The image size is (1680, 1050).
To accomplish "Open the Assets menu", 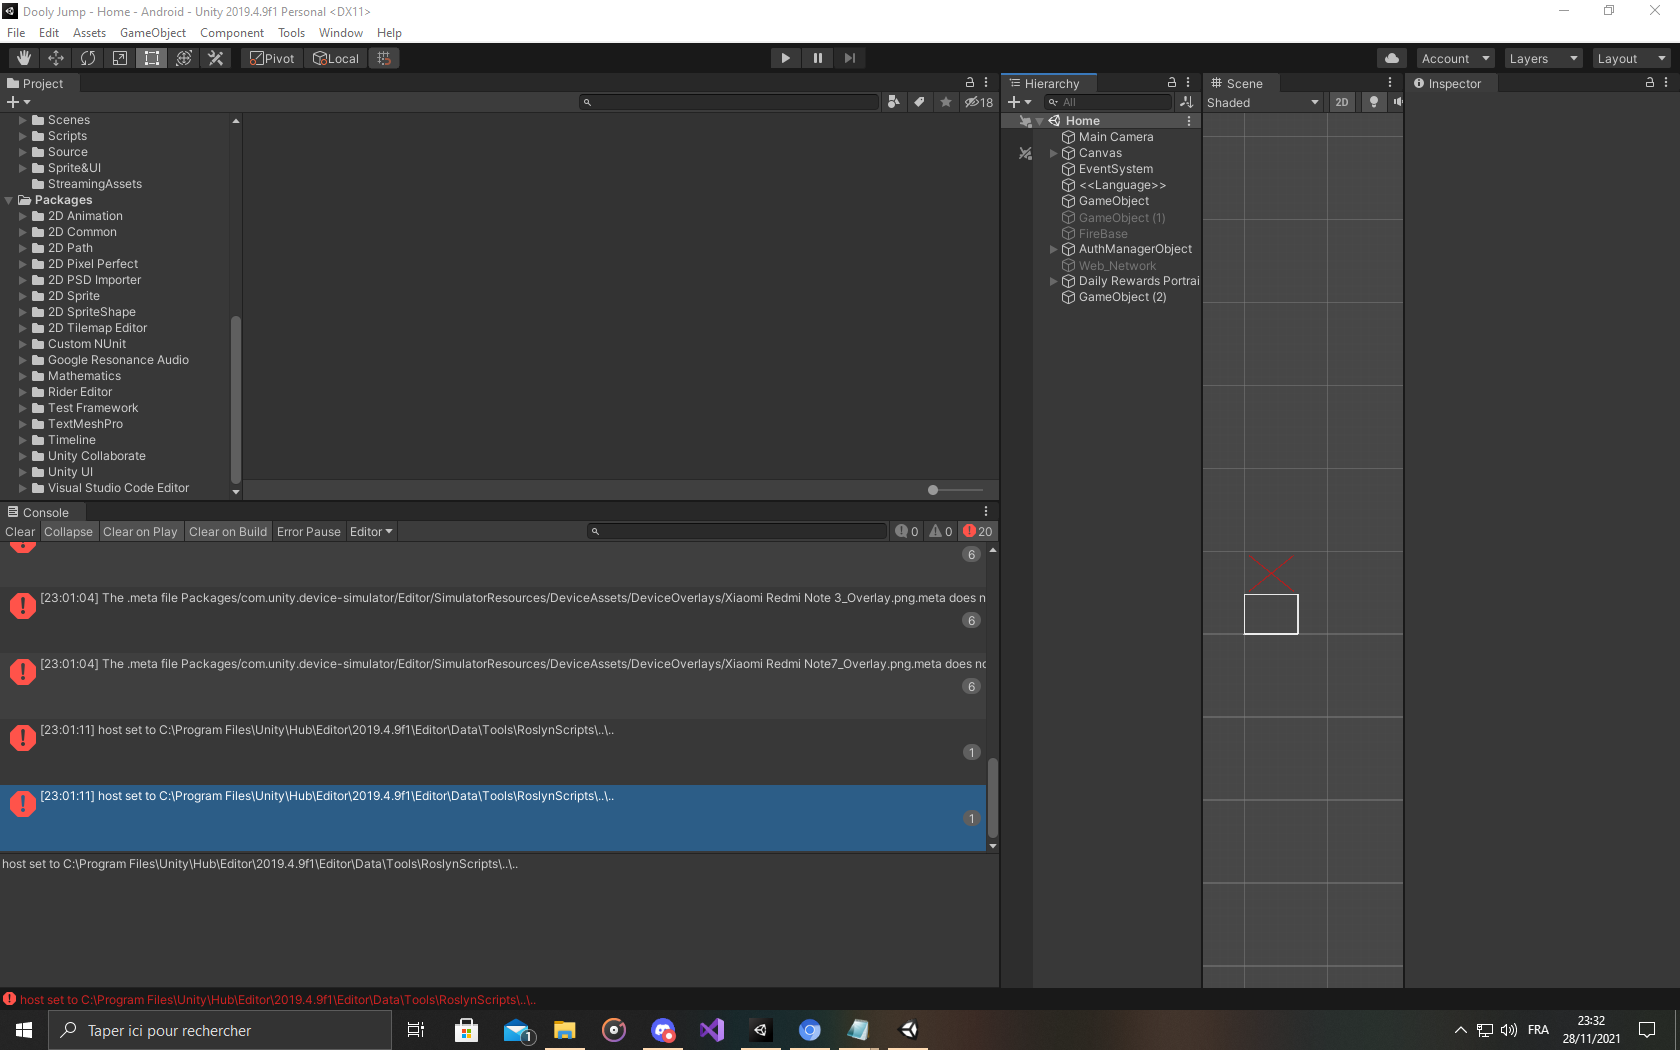I will click(x=89, y=33).
